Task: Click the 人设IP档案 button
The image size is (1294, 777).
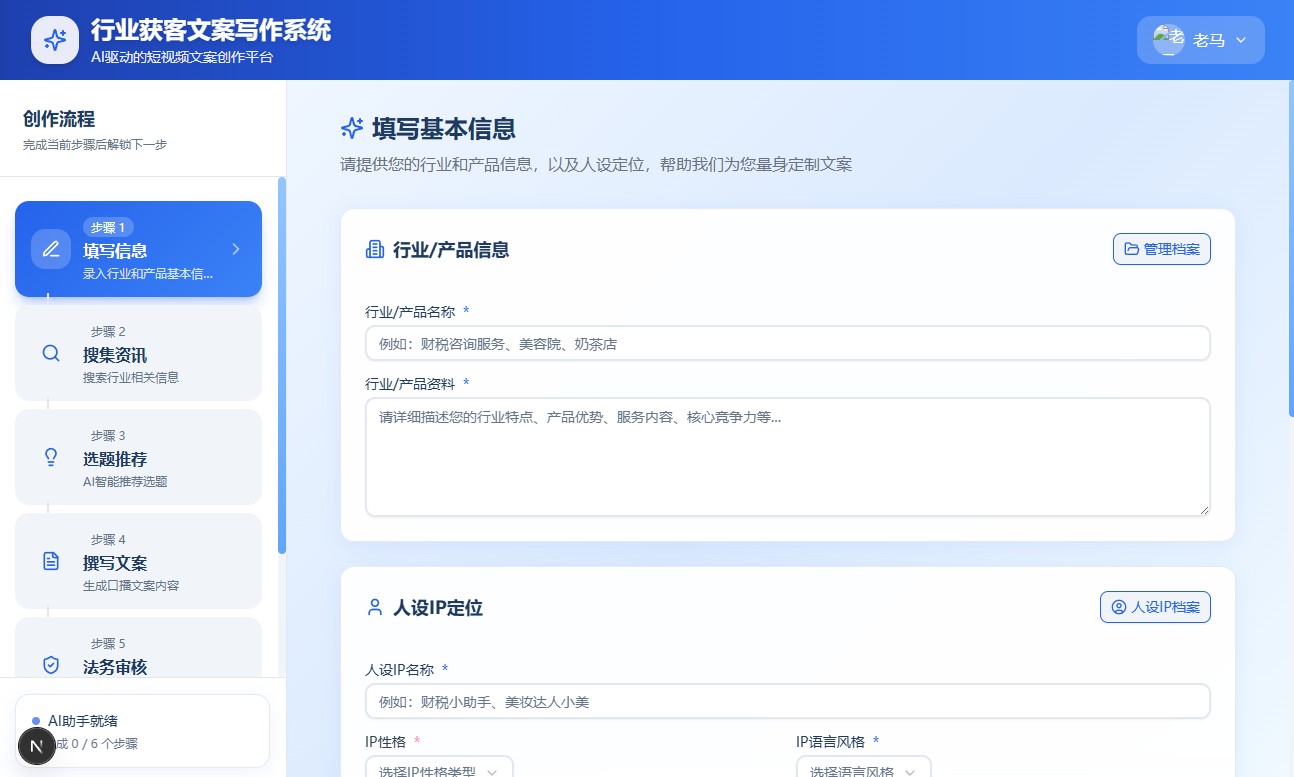Action: 1155,607
